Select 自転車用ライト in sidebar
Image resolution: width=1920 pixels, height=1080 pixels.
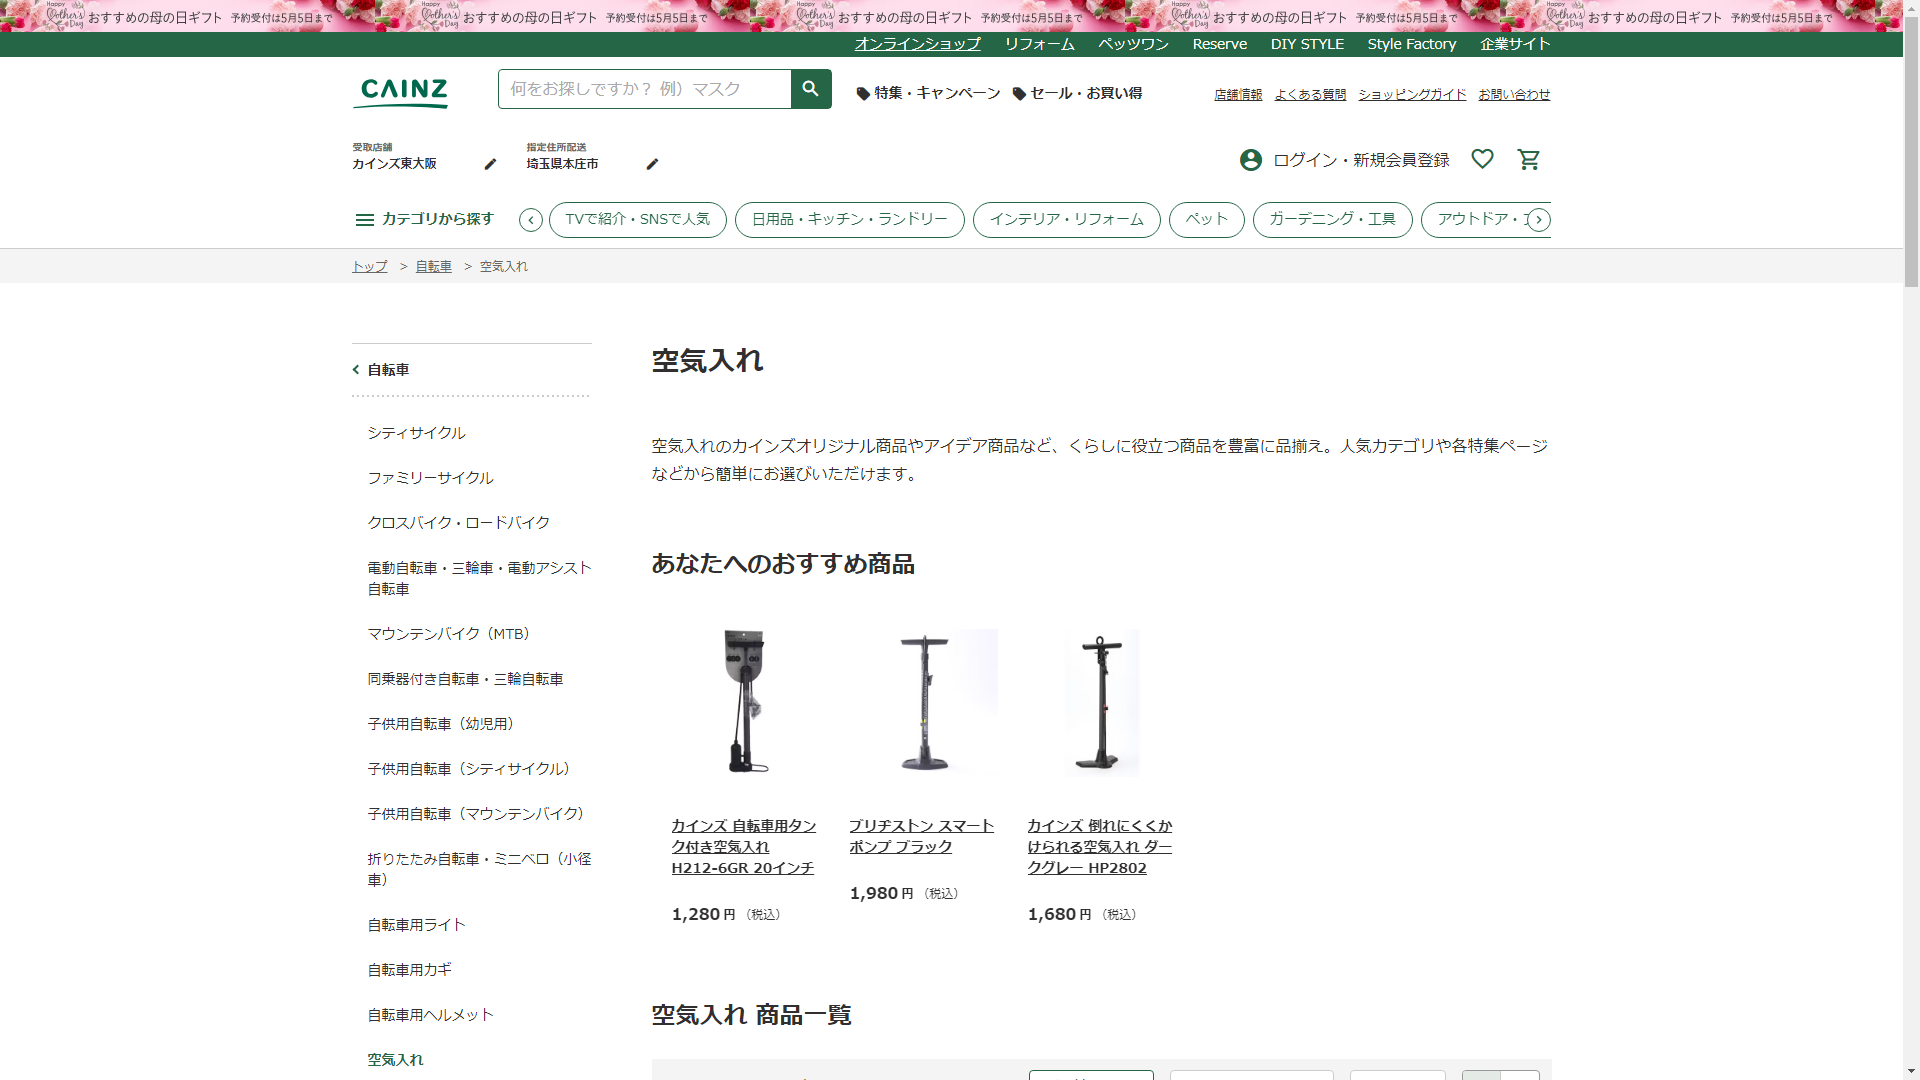click(x=416, y=925)
